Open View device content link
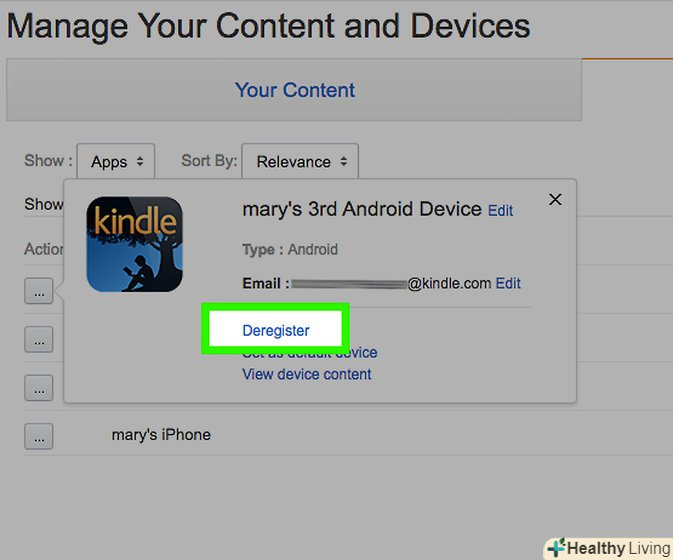 [x=306, y=374]
